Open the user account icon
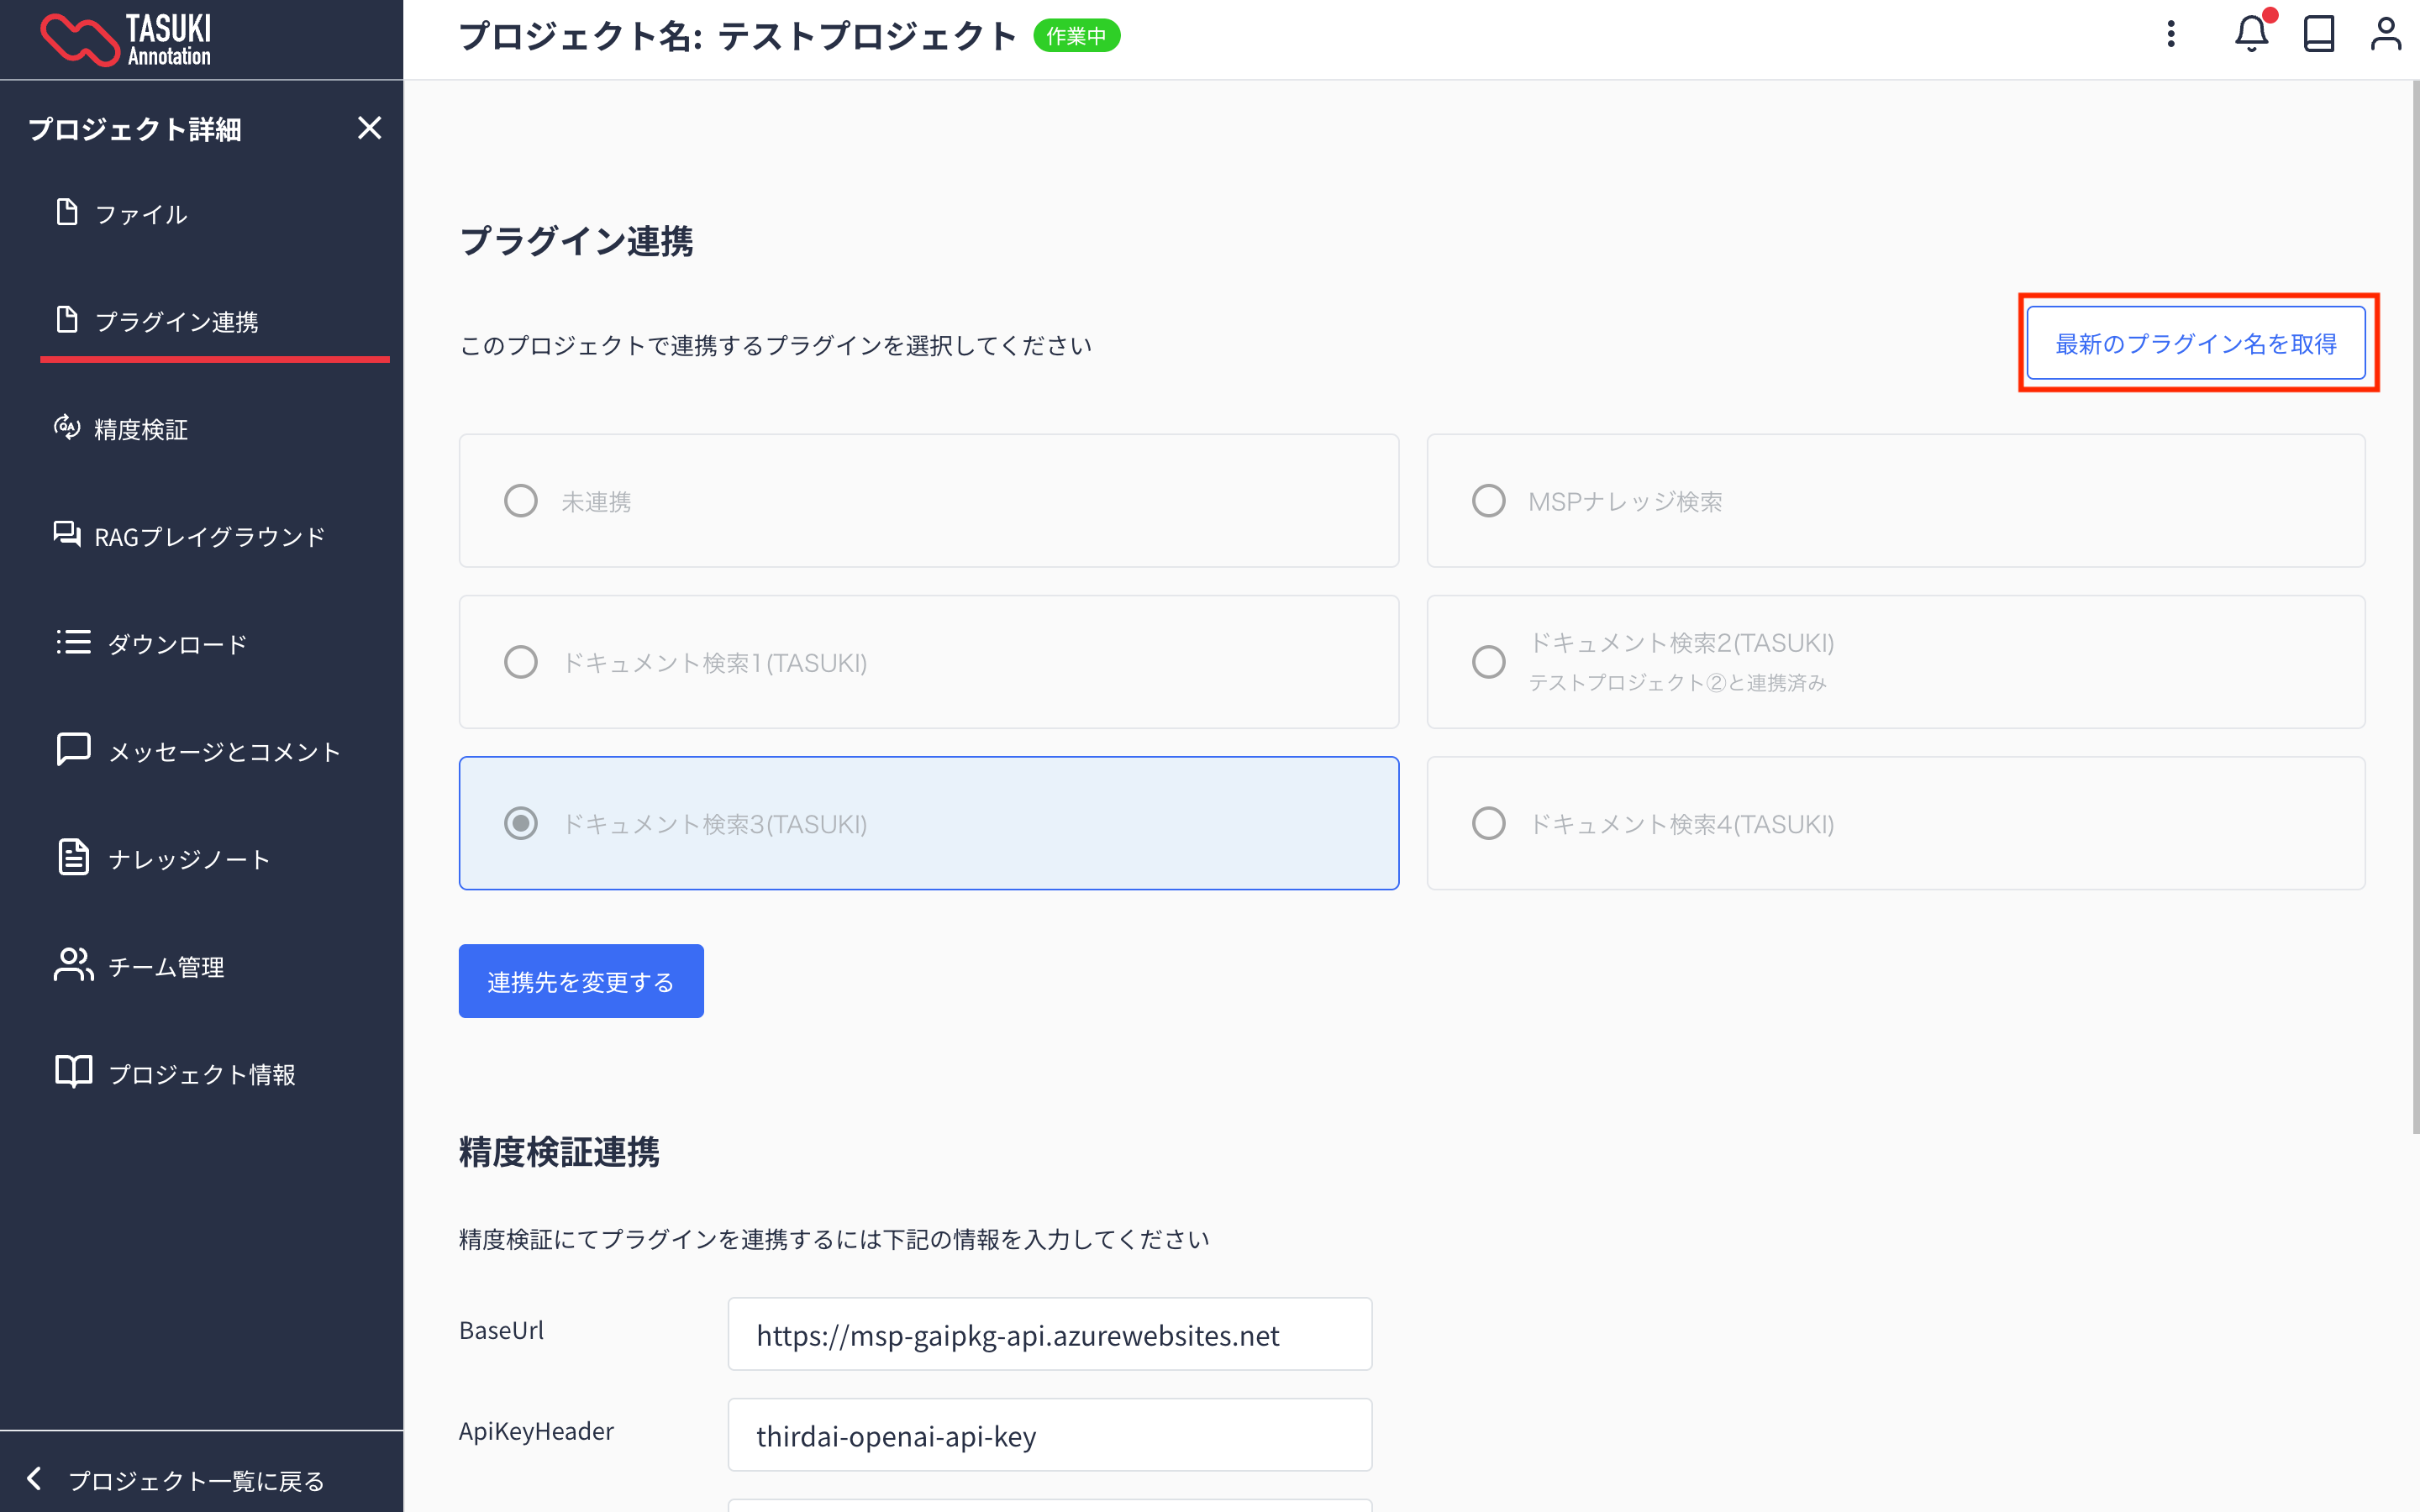Screen dimensions: 2420x1512 click(2385, 35)
